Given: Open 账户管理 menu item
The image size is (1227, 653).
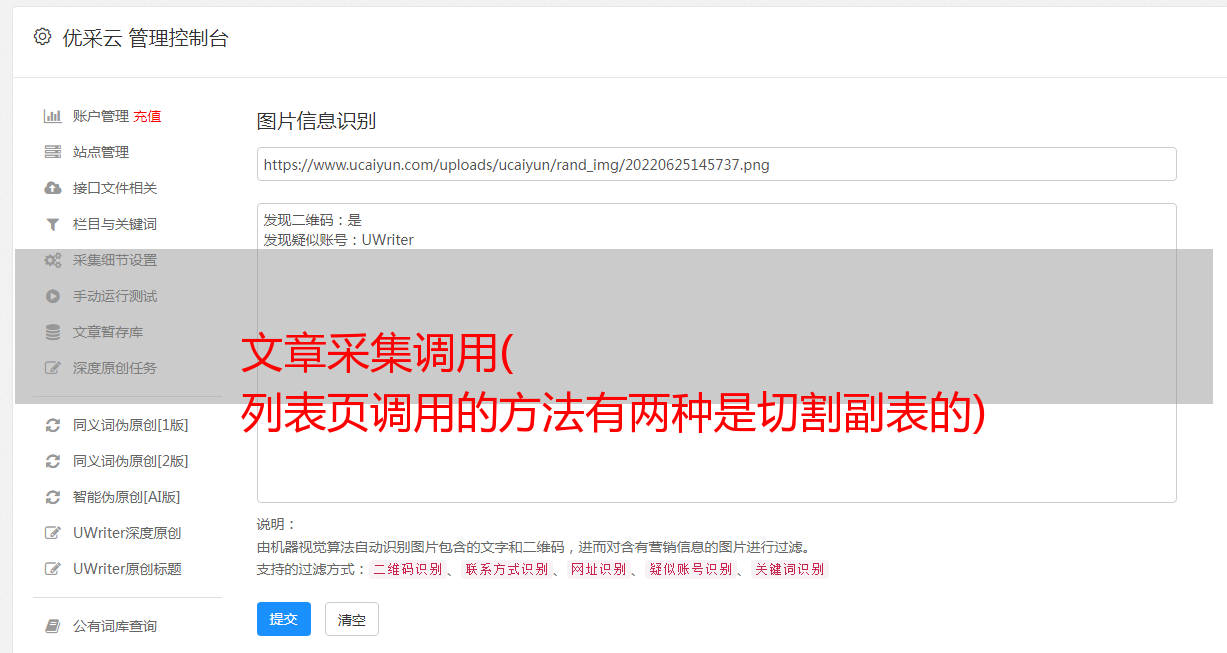Looking at the screenshot, I should coord(100,116).
